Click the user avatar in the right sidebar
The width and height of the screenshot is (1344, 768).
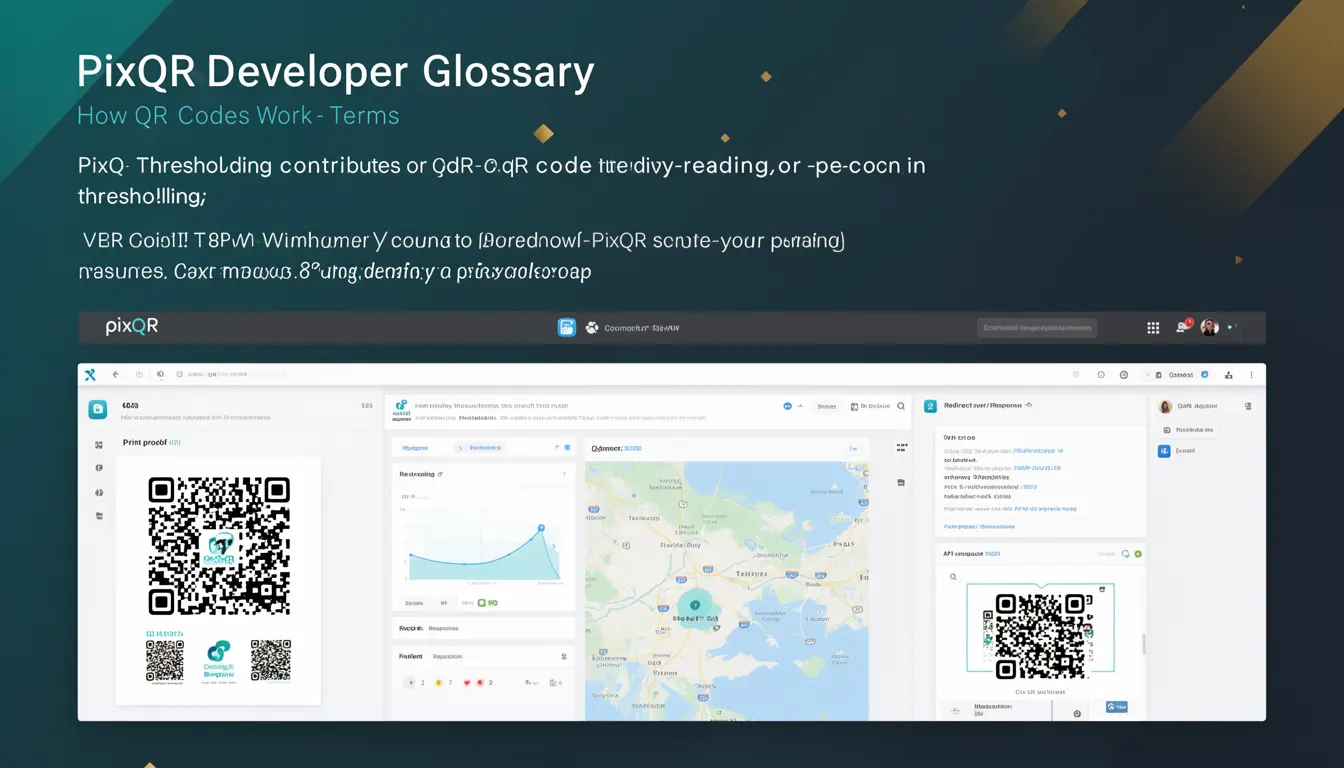[1165, 407]
